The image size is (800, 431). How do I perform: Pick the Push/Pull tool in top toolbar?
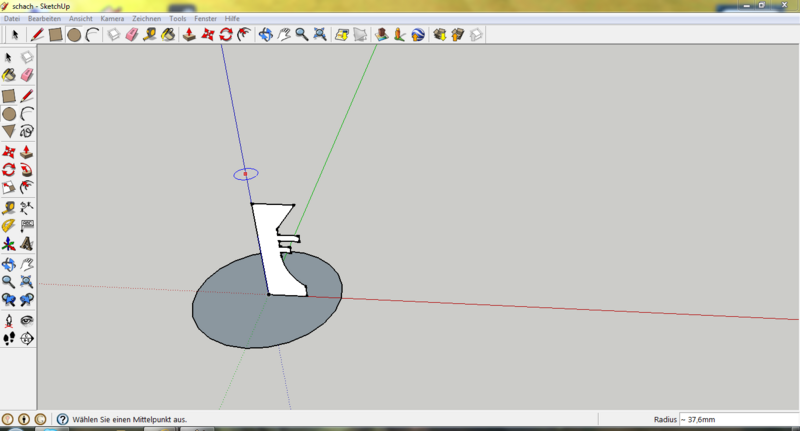(188, 35)
